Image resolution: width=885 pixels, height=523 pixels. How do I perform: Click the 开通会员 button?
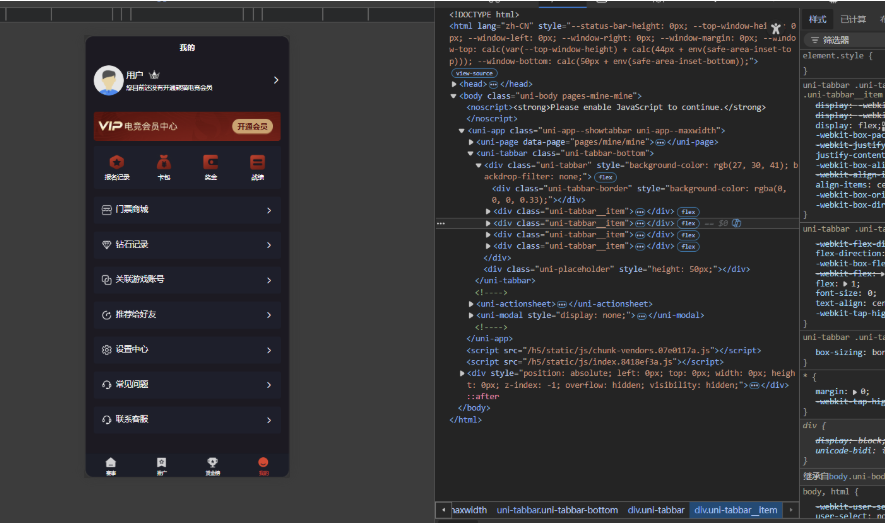tap(252, 126)
